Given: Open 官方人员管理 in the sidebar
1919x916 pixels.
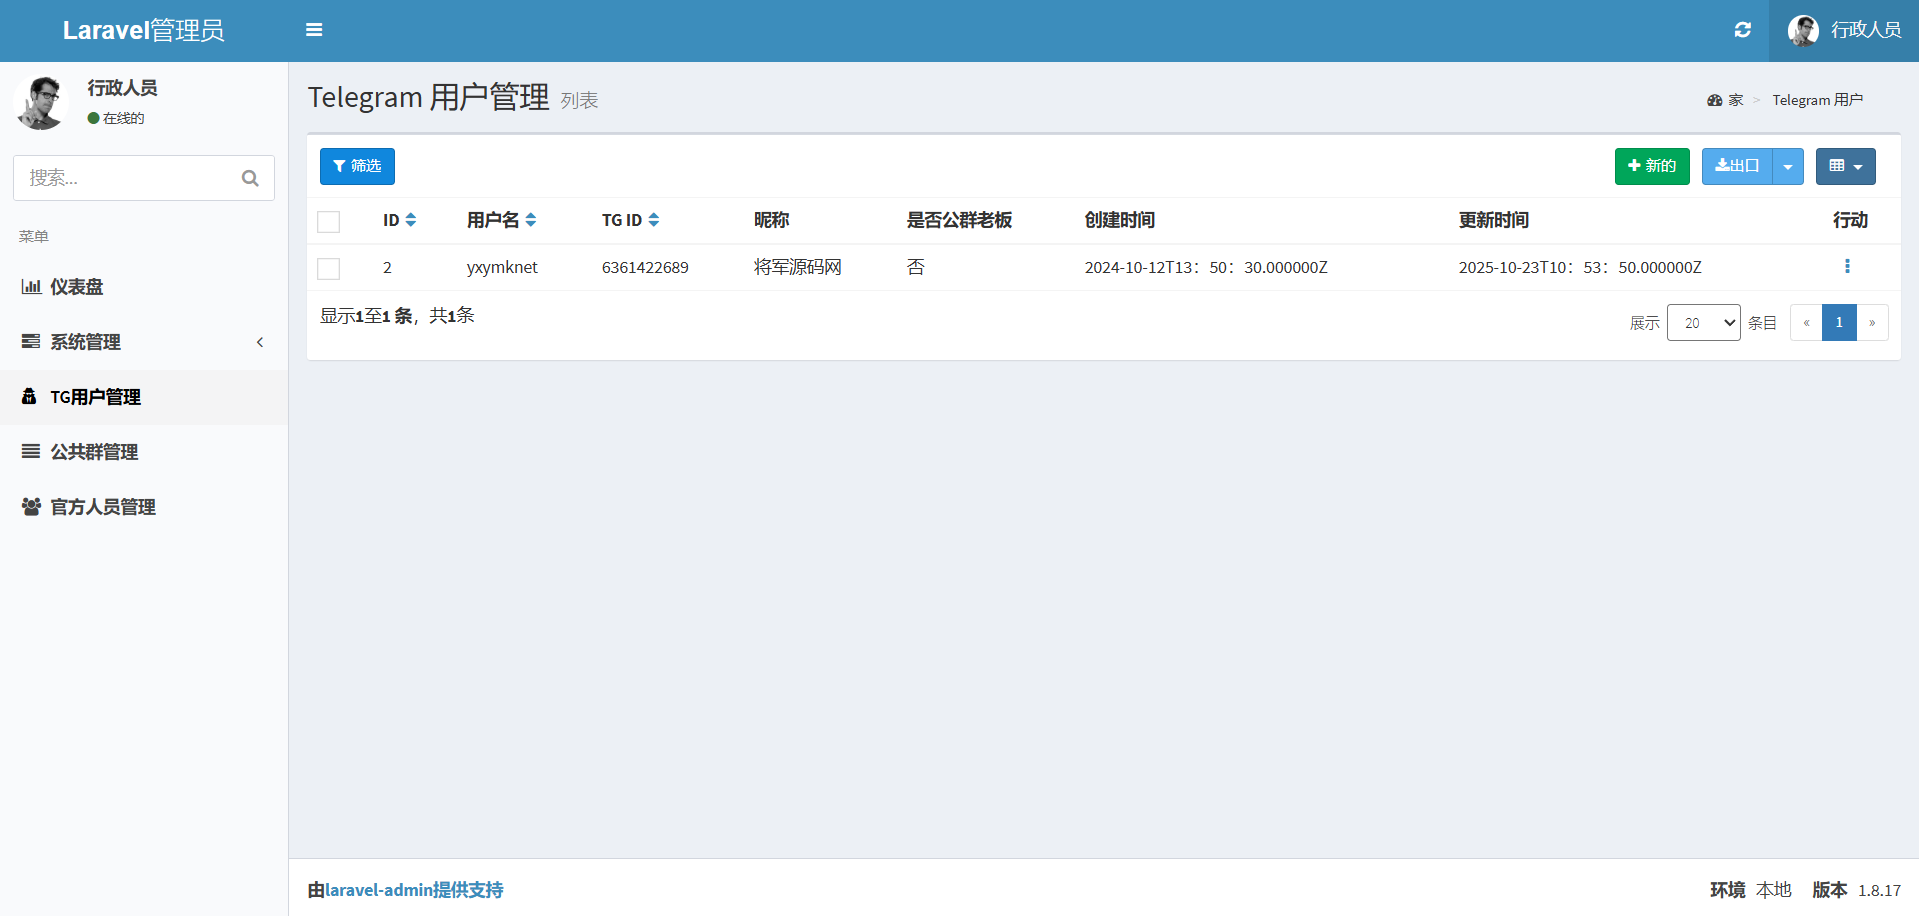Looking at the screenshot, I should pos(103,507).
